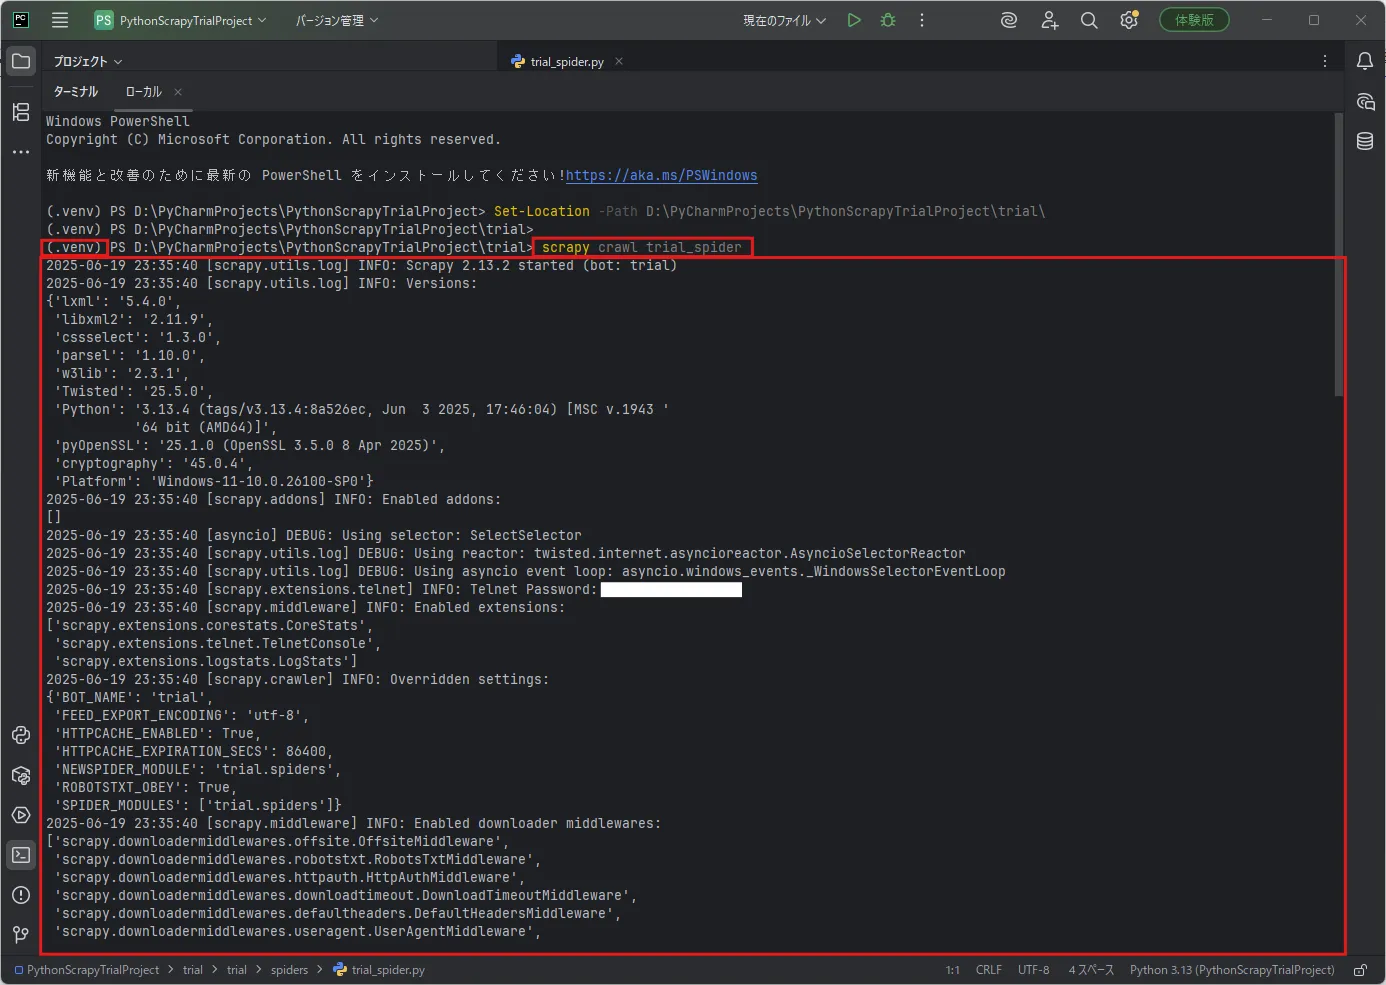Click the 1:1 line column indicator

point(953,969)
